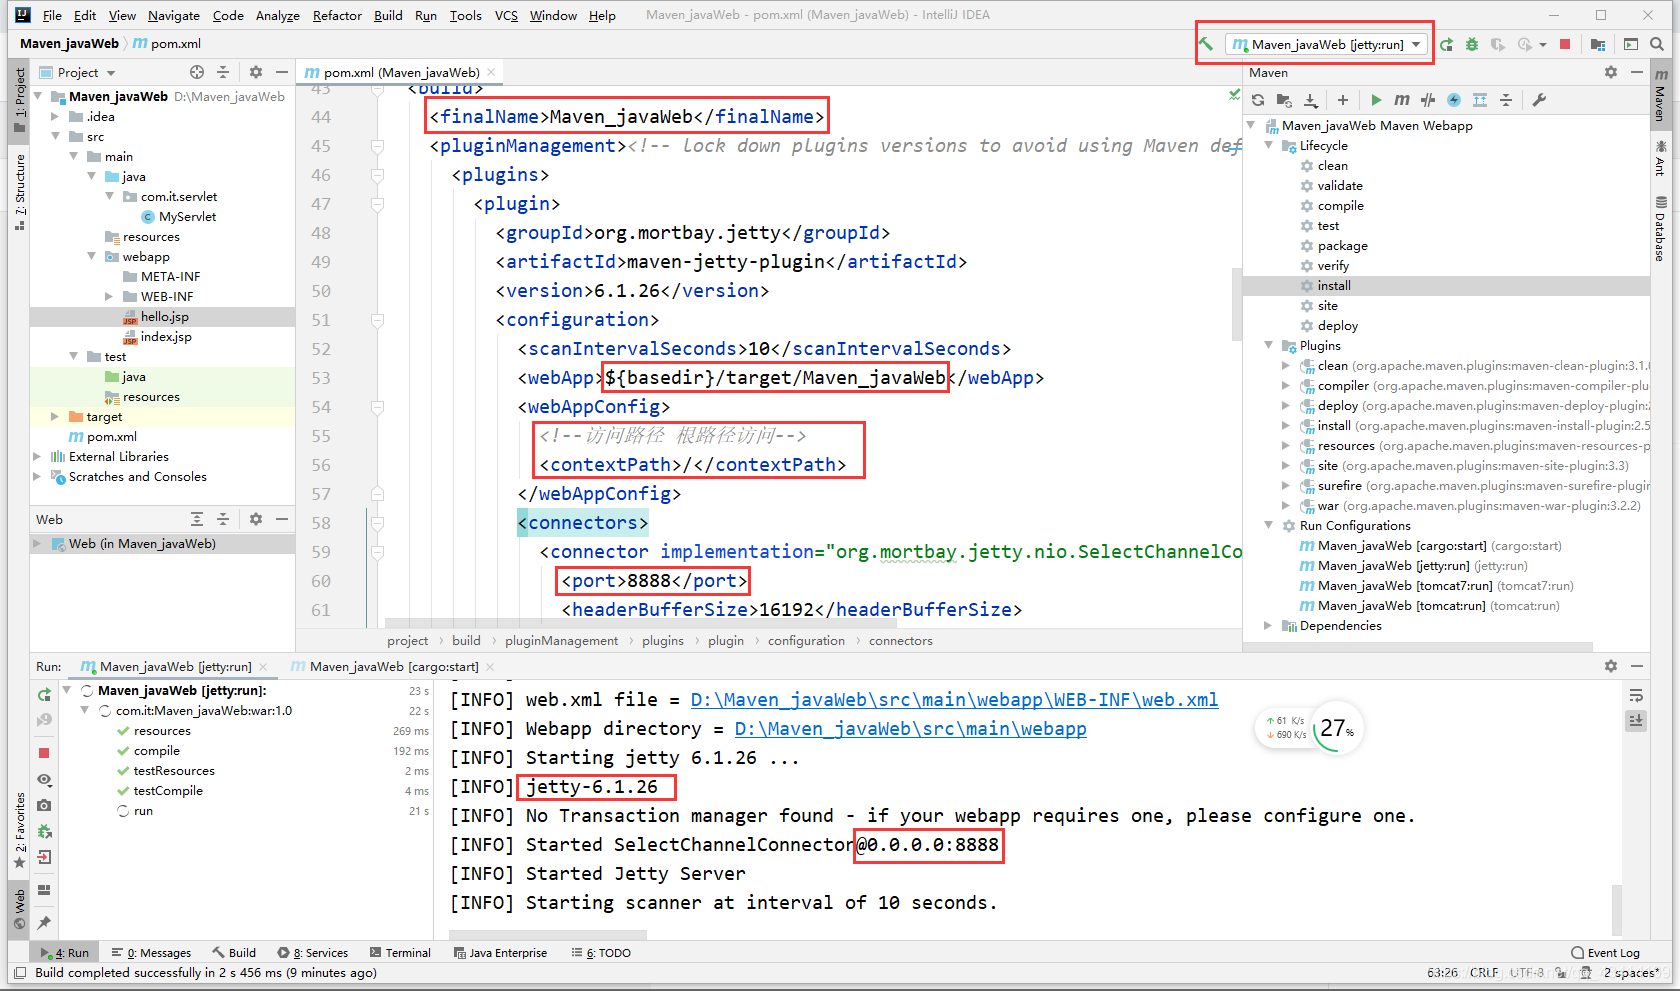Open the Project view selector dropdown
This screenshot has width=1680, height=991.
click(86, 72)
